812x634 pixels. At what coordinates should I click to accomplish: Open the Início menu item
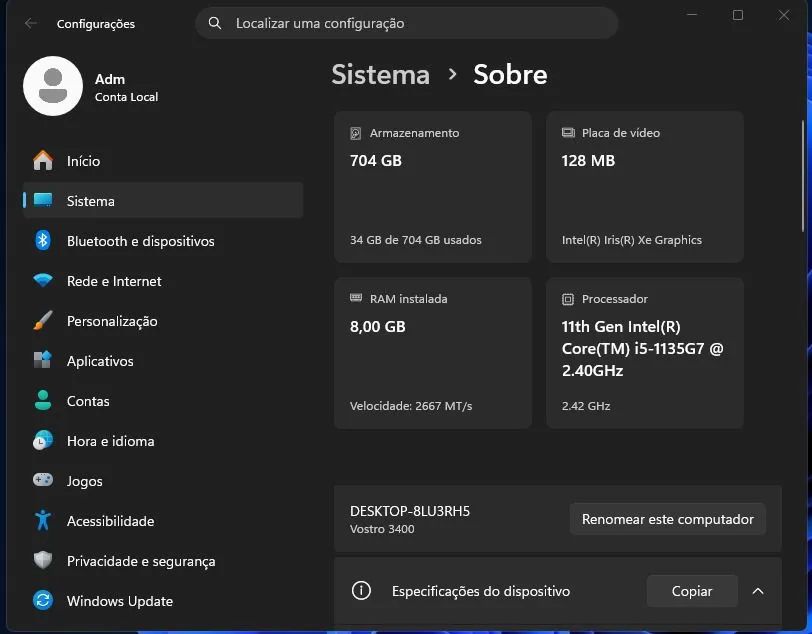click(x=163, y=161)
